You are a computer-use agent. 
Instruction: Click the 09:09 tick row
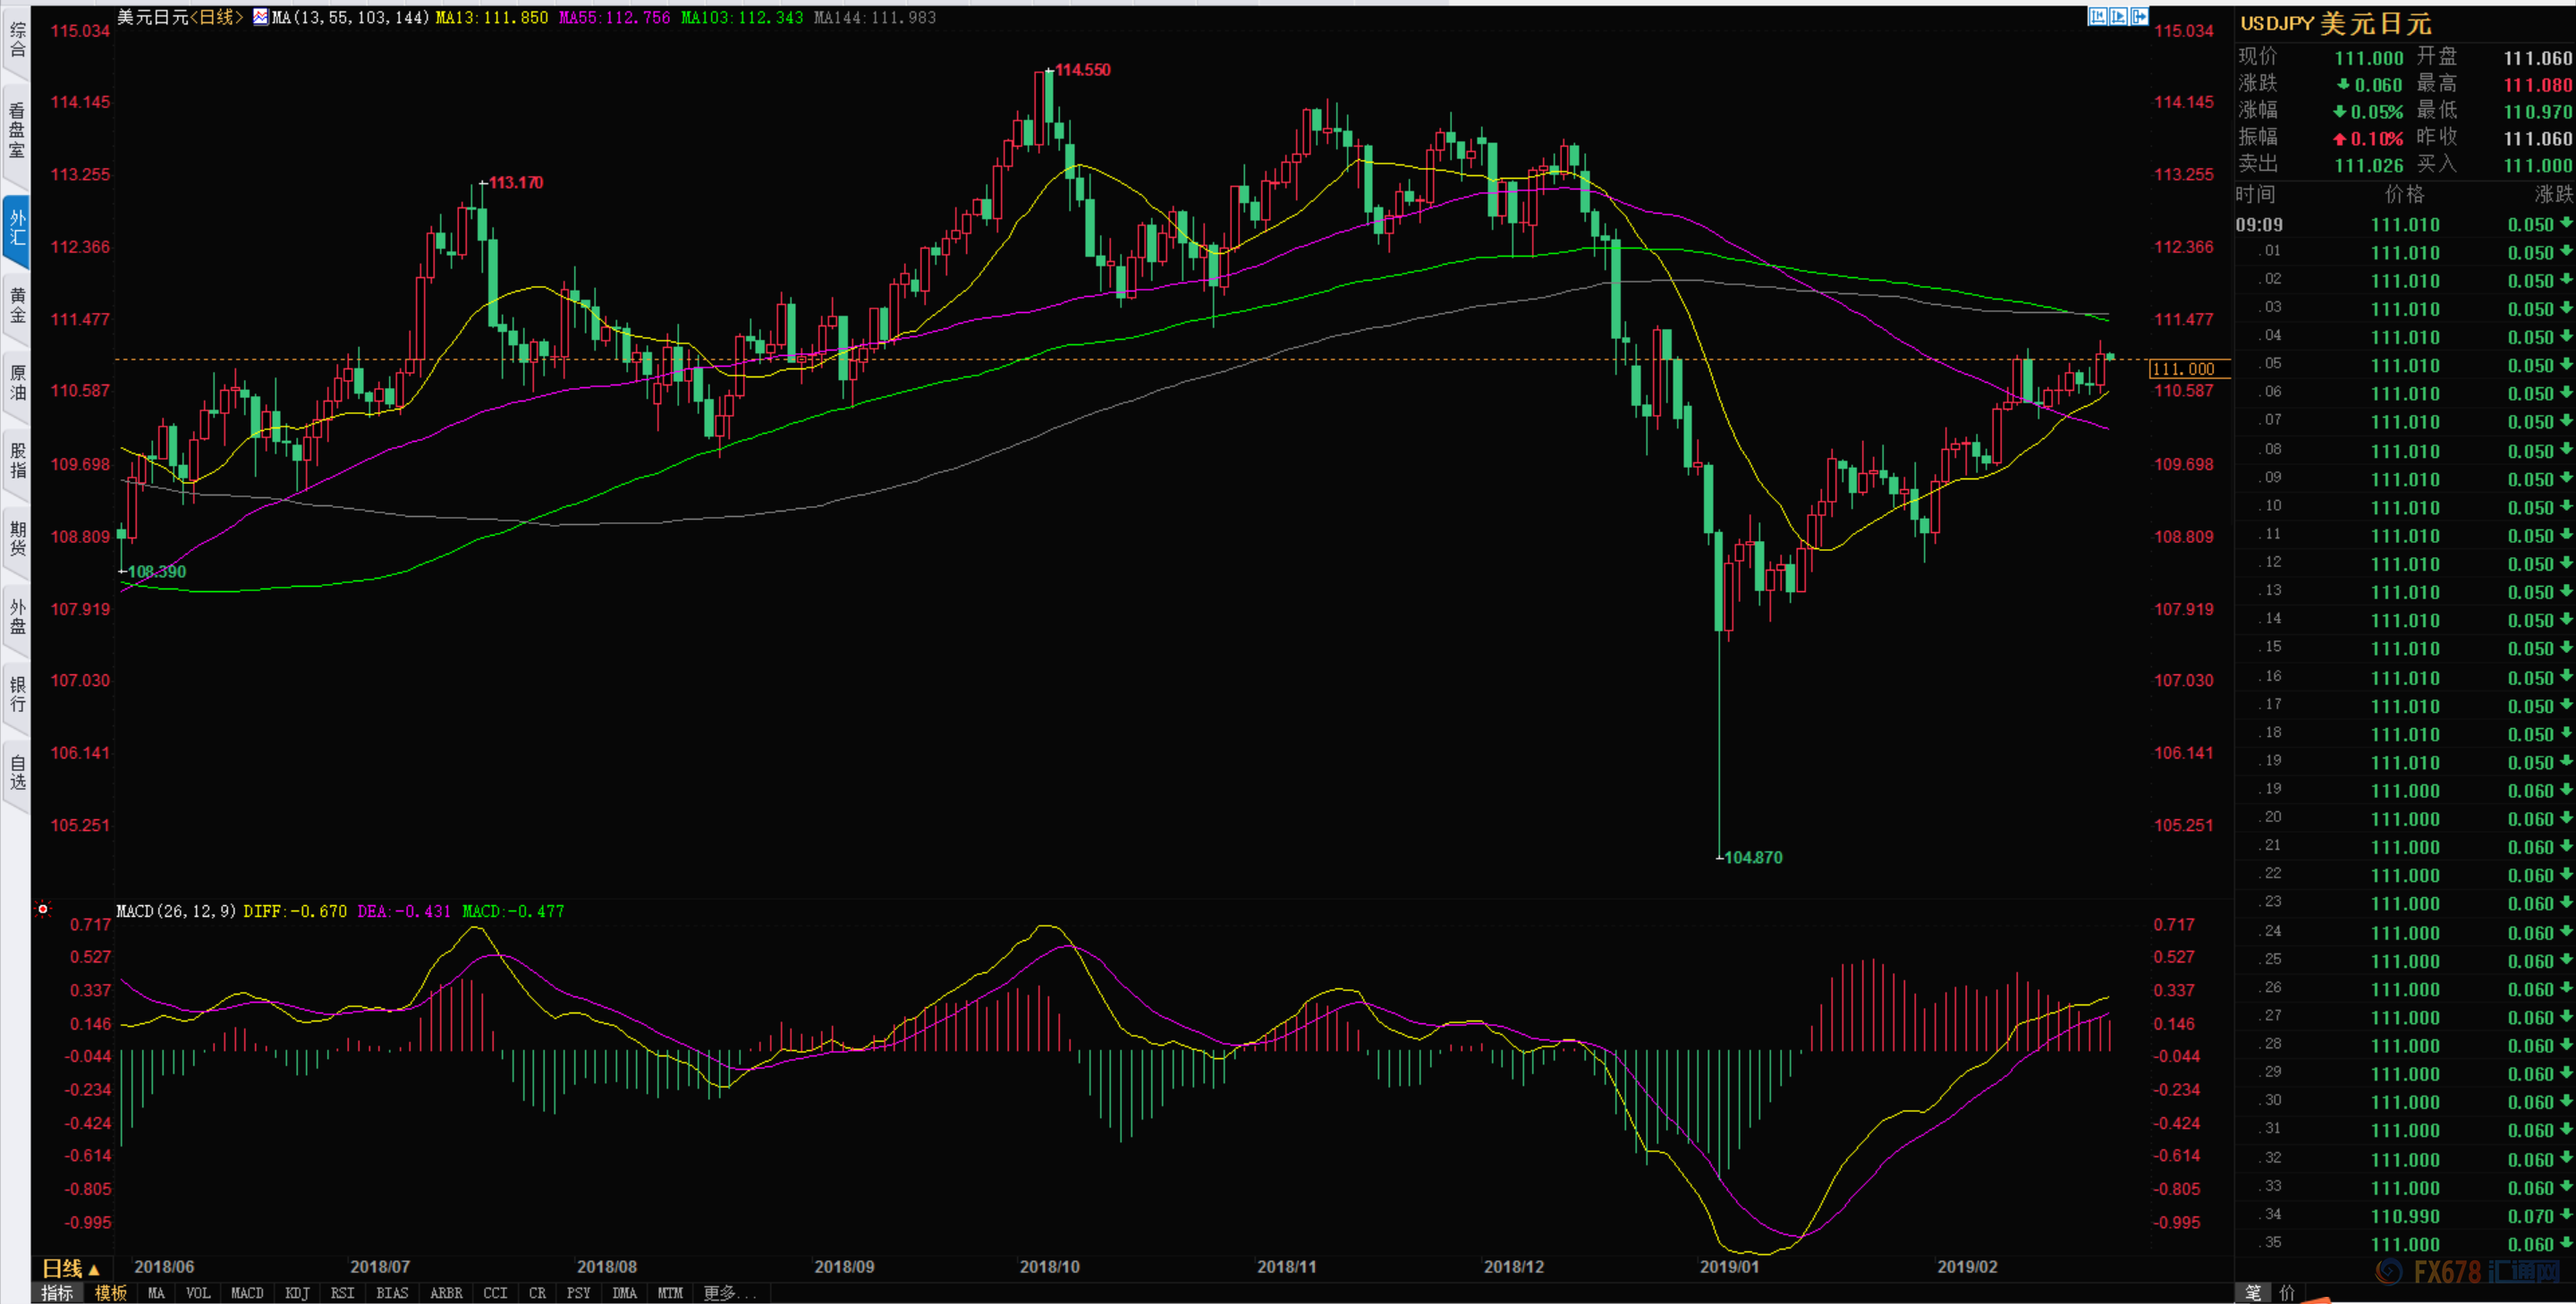pyautogui.click(x=2404, y=224)
